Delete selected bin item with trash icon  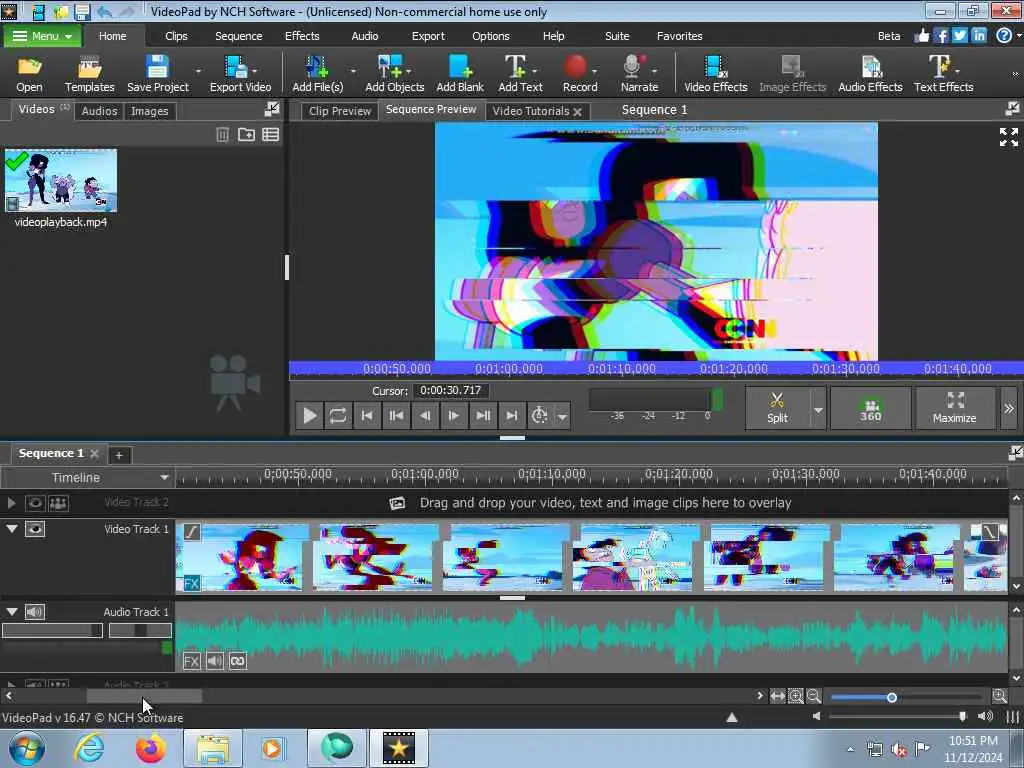click(223, 135)
